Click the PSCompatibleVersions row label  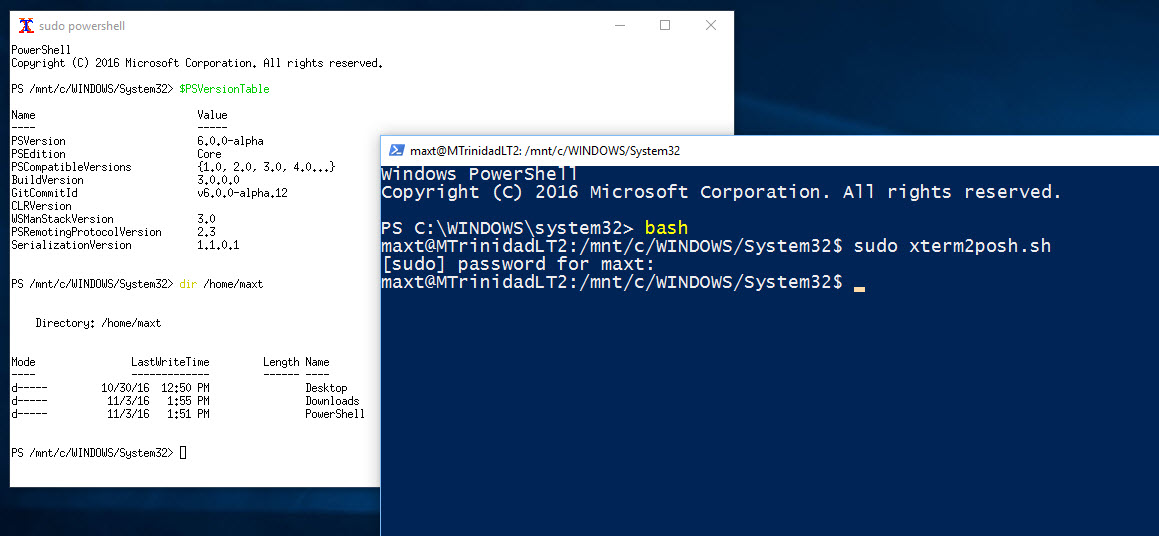[71, 167]
